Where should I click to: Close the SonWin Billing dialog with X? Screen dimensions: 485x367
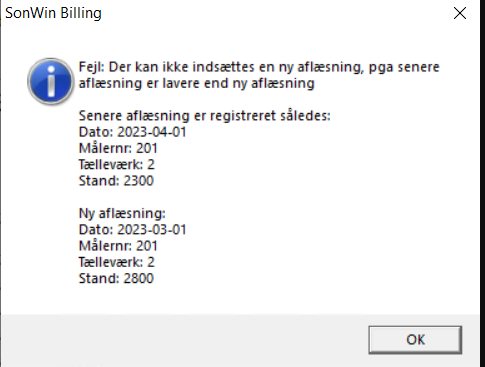(460, 13)
